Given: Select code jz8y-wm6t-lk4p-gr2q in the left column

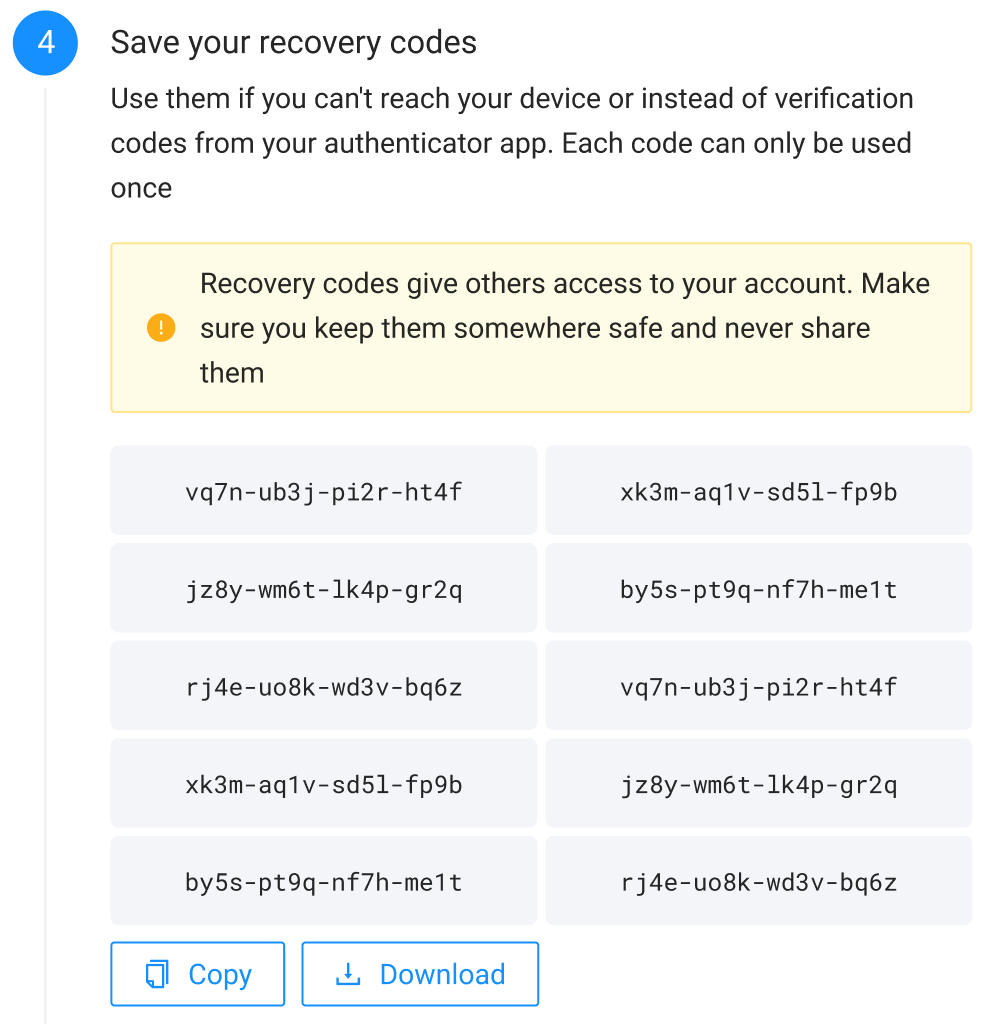Looking at the screenshot, I should [x=324, y=588].
